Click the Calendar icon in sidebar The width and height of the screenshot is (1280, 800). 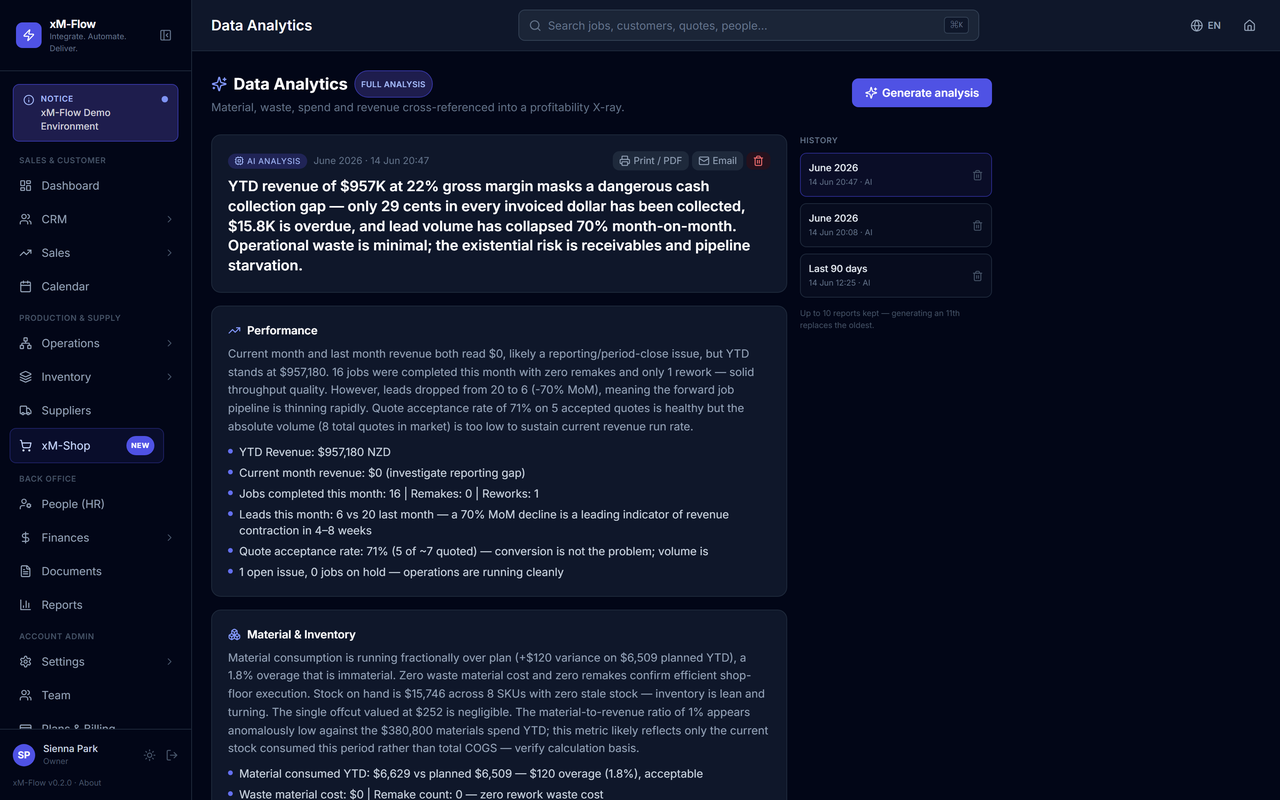click(x=26, y=286)
